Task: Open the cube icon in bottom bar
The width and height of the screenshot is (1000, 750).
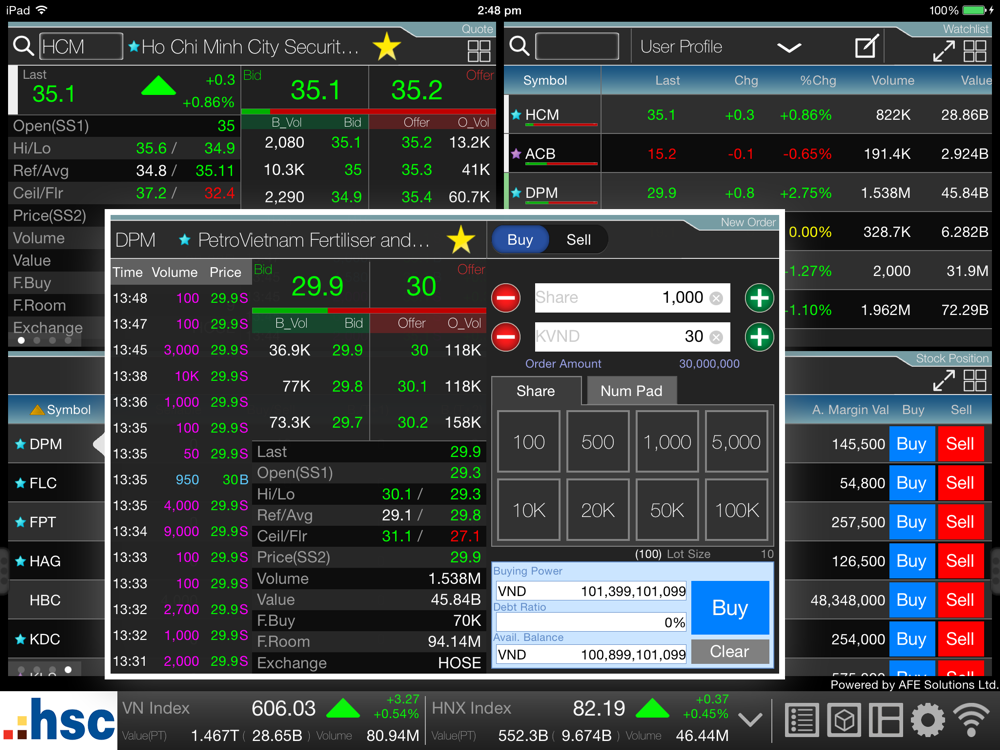Action: pos(844,721)
